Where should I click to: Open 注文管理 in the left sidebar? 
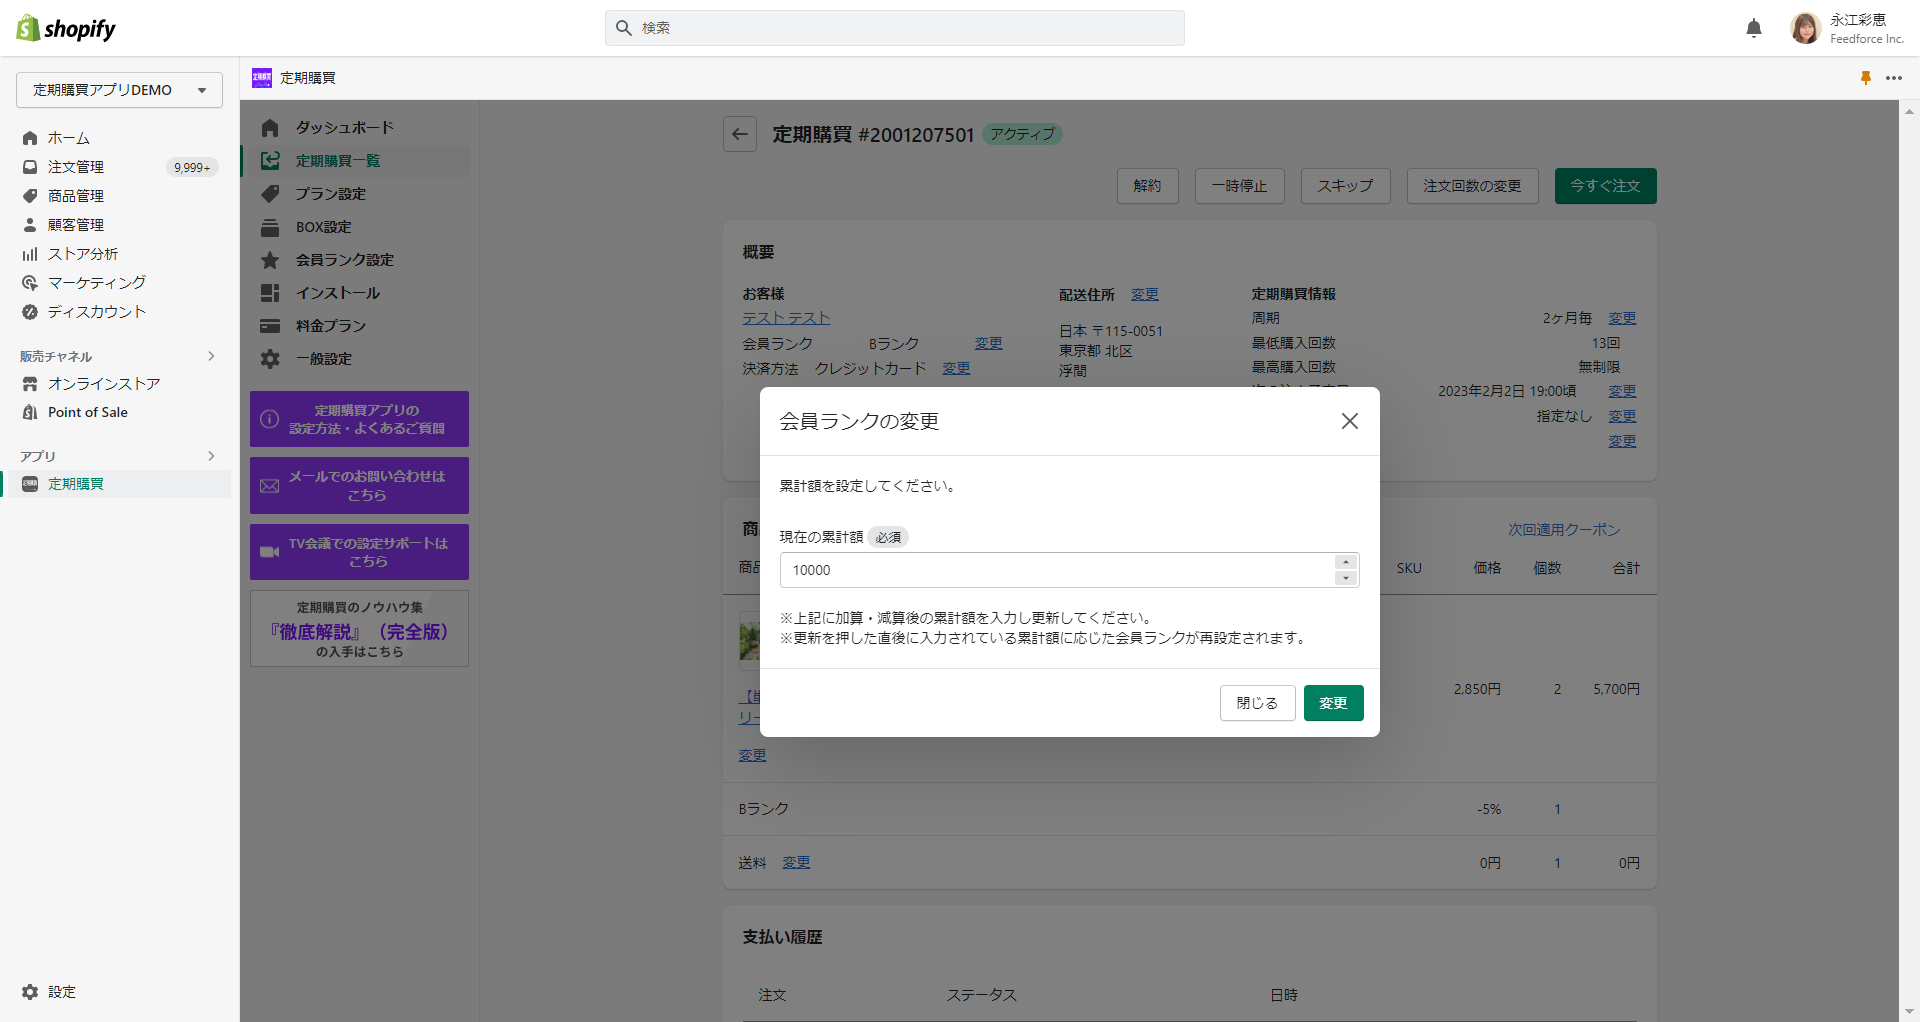[76, 167]
